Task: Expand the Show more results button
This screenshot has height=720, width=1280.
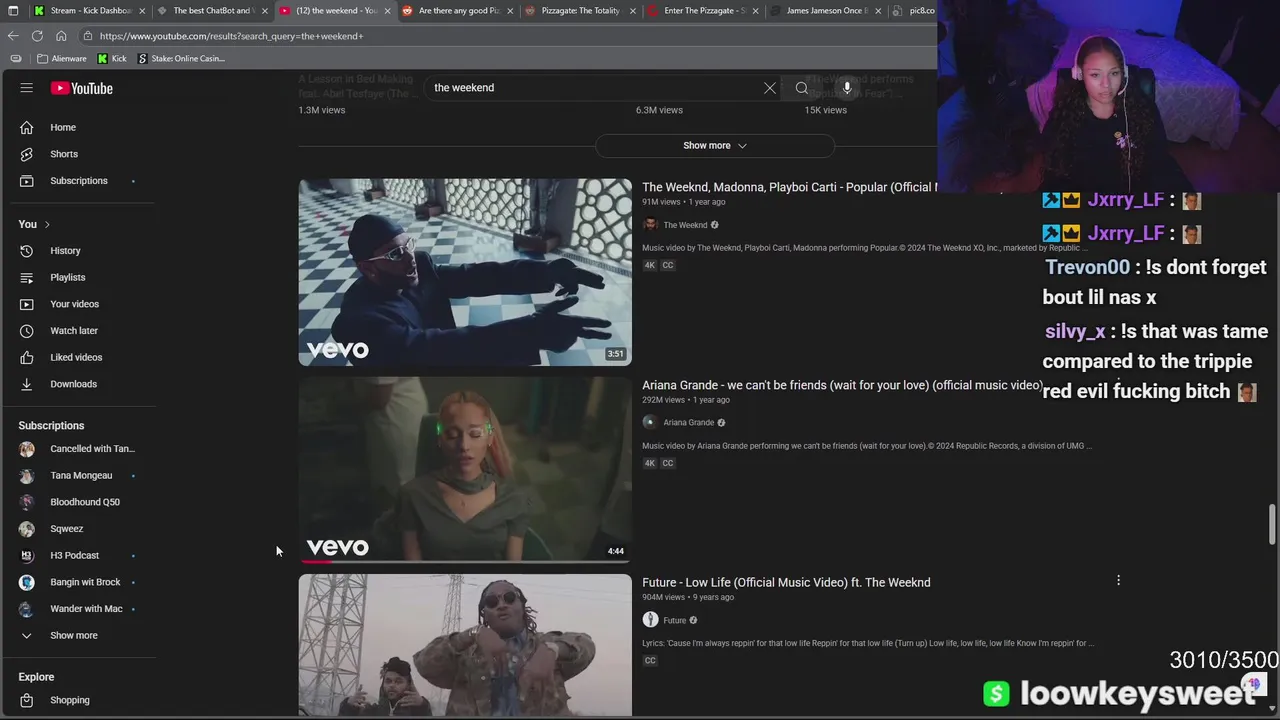Action: [x=715, y=146]
